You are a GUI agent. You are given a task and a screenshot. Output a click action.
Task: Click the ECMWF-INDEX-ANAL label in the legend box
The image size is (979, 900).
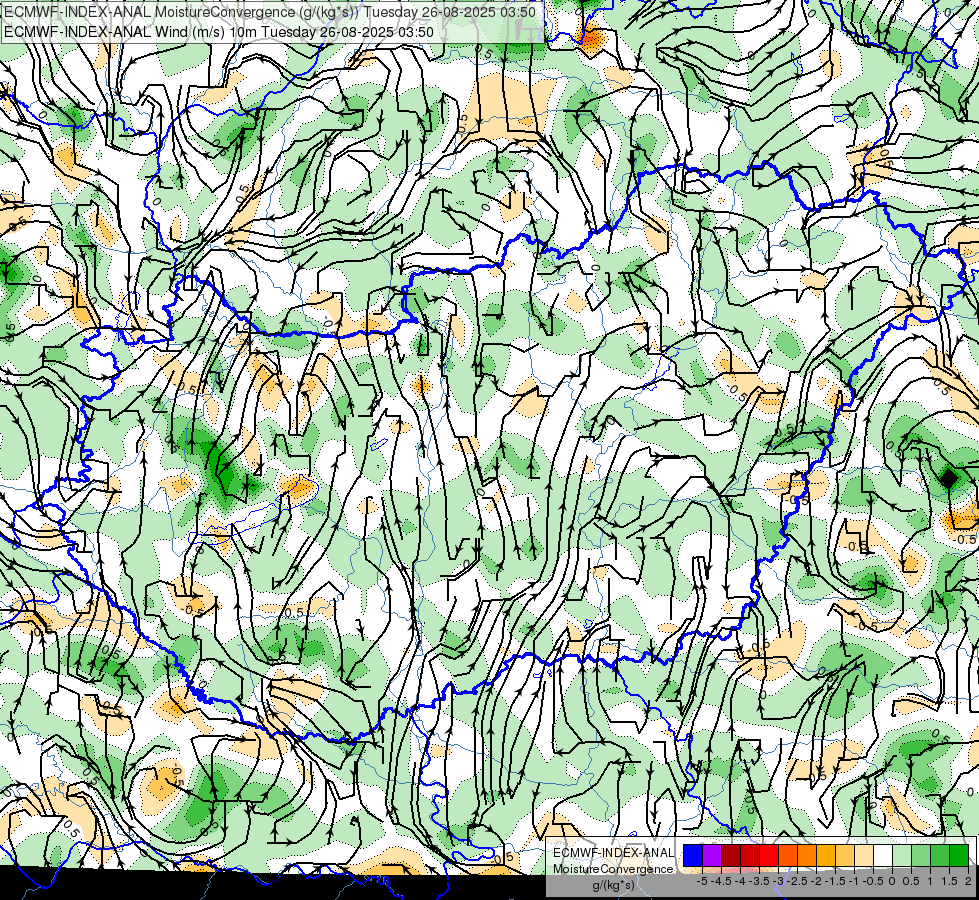point(614,853)
